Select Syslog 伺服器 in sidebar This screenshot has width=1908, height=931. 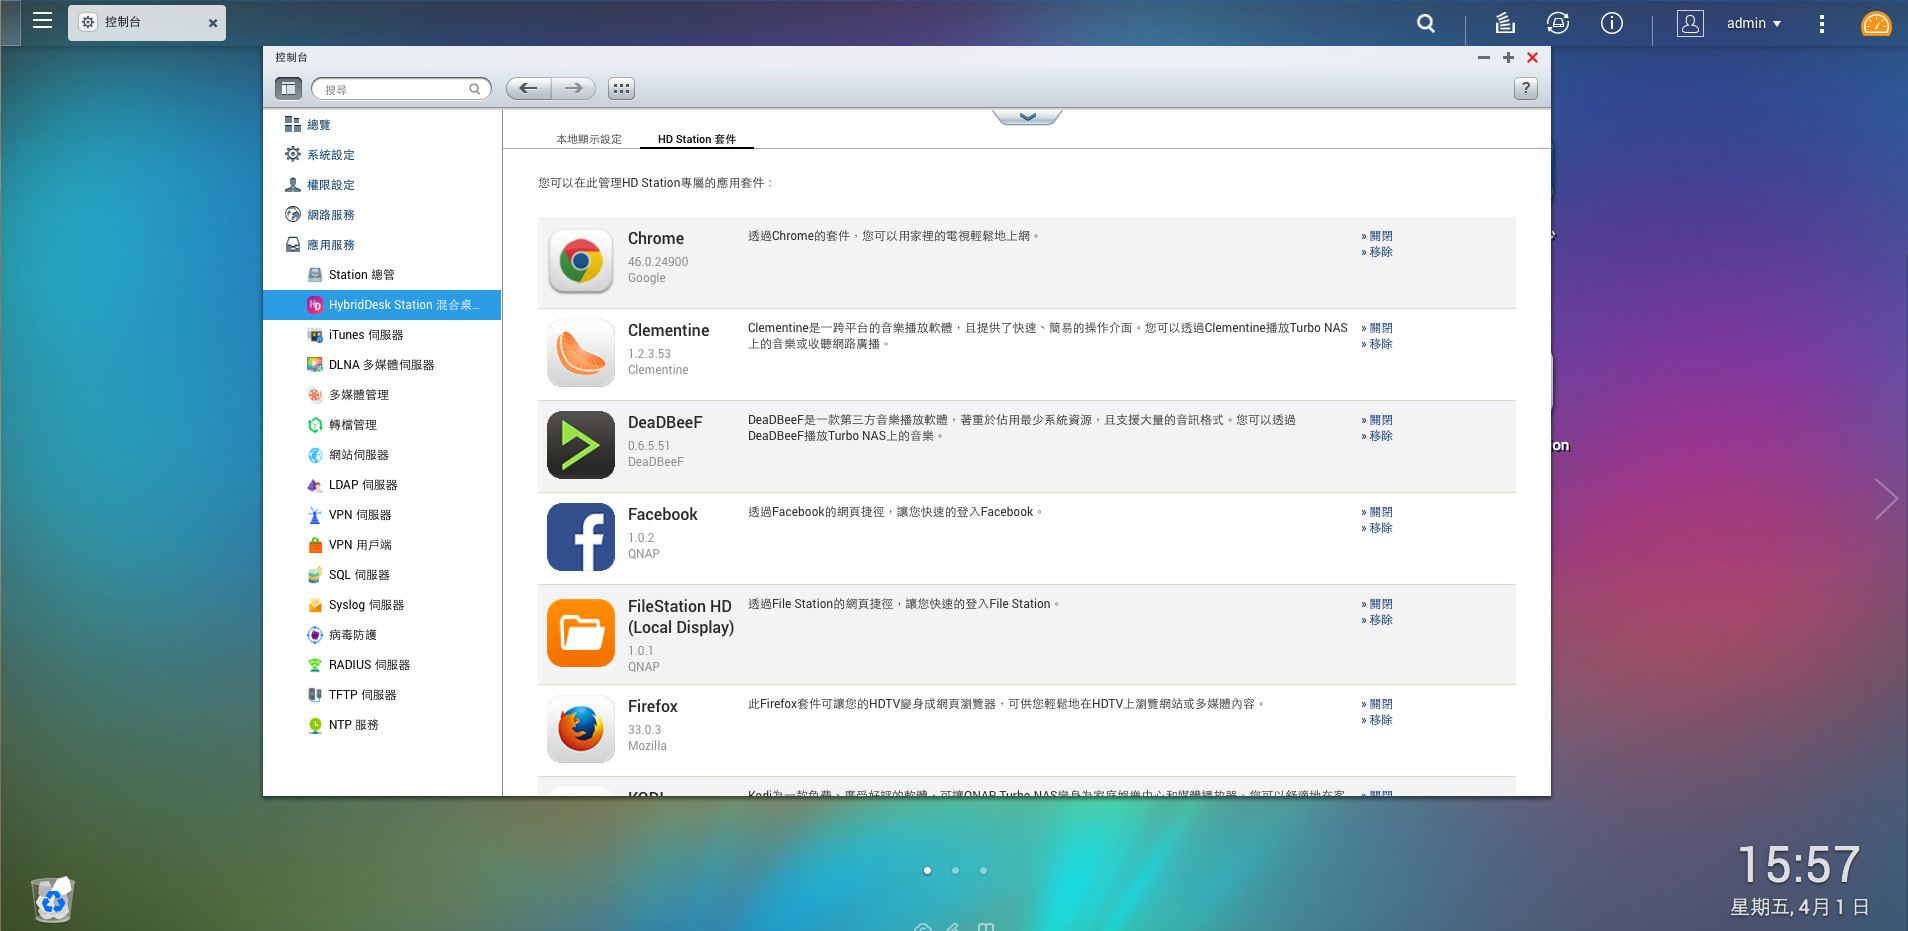tap(382, 604)
